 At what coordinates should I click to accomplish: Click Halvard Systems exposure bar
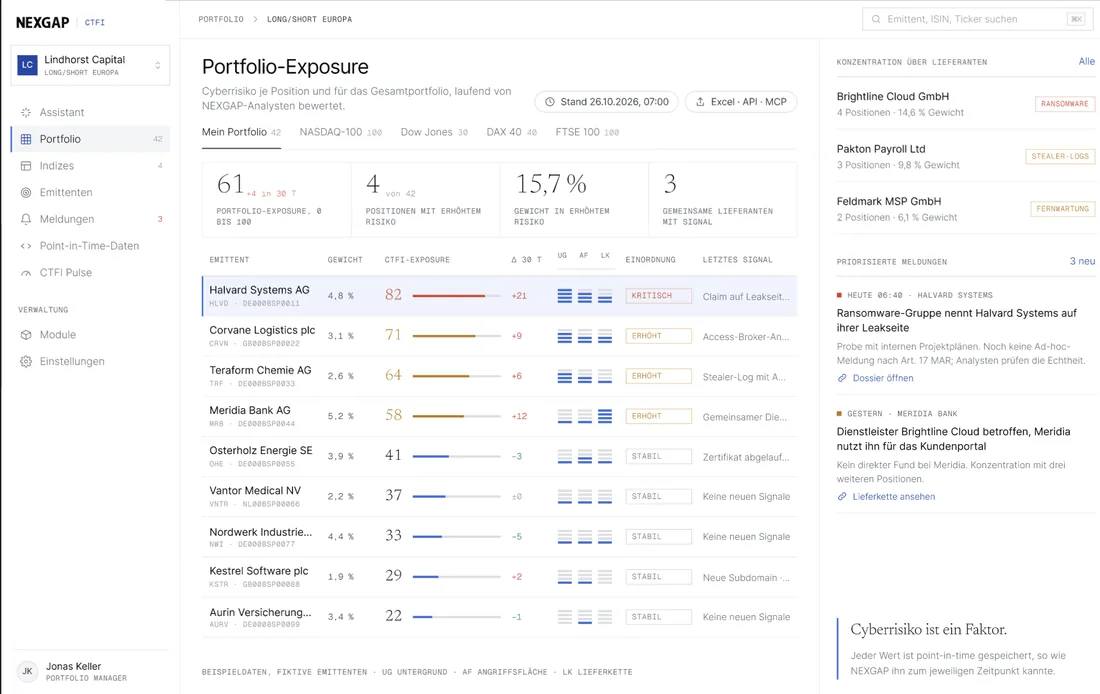457,296
